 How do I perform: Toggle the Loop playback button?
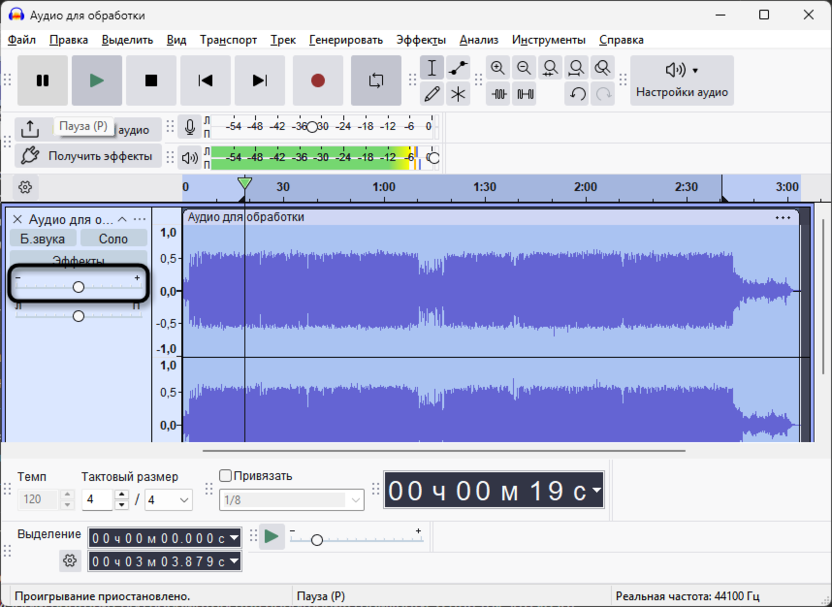coord(376,81)
